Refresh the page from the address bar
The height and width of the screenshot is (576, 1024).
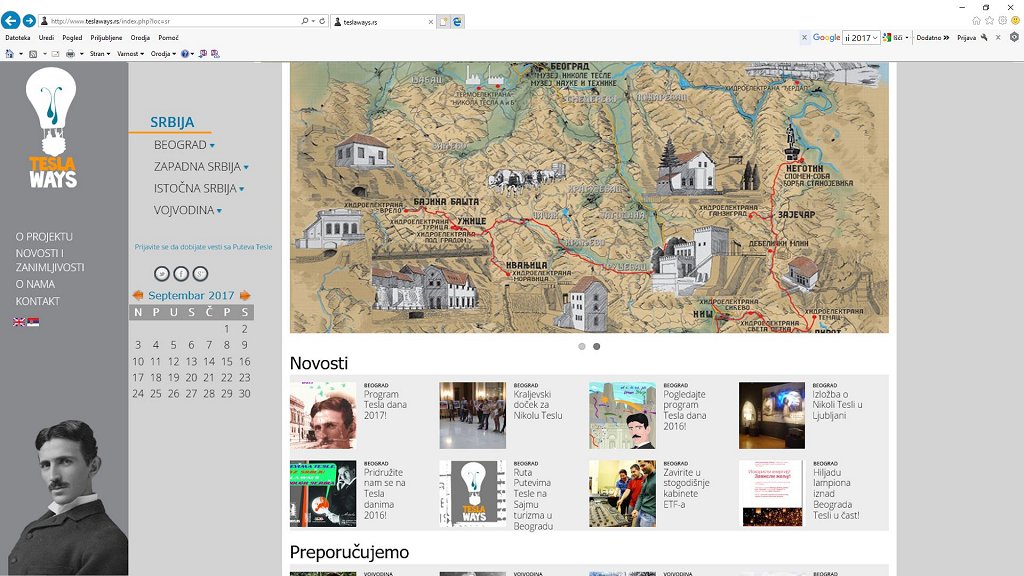[323, 21]
